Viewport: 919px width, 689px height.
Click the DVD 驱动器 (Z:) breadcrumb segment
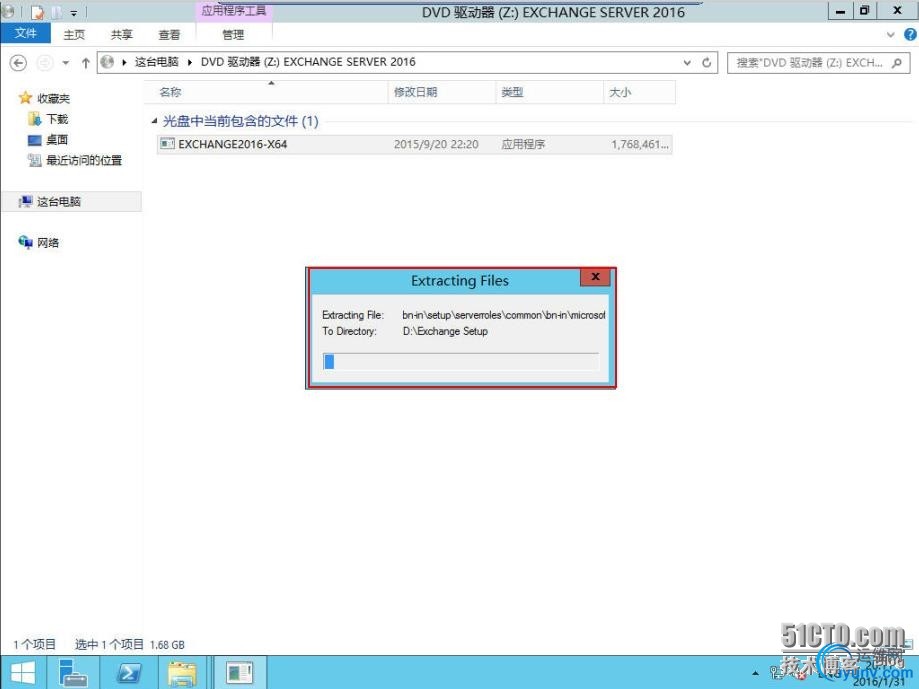308,62
